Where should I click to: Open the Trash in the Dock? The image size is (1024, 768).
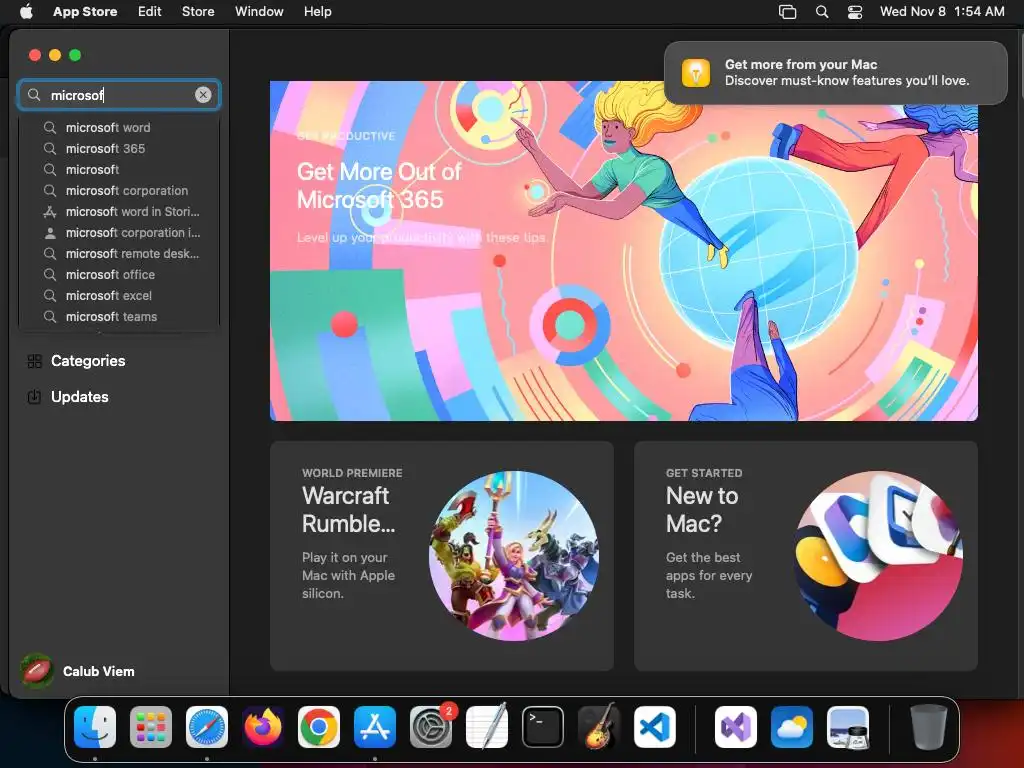click(x=929, y=727)
